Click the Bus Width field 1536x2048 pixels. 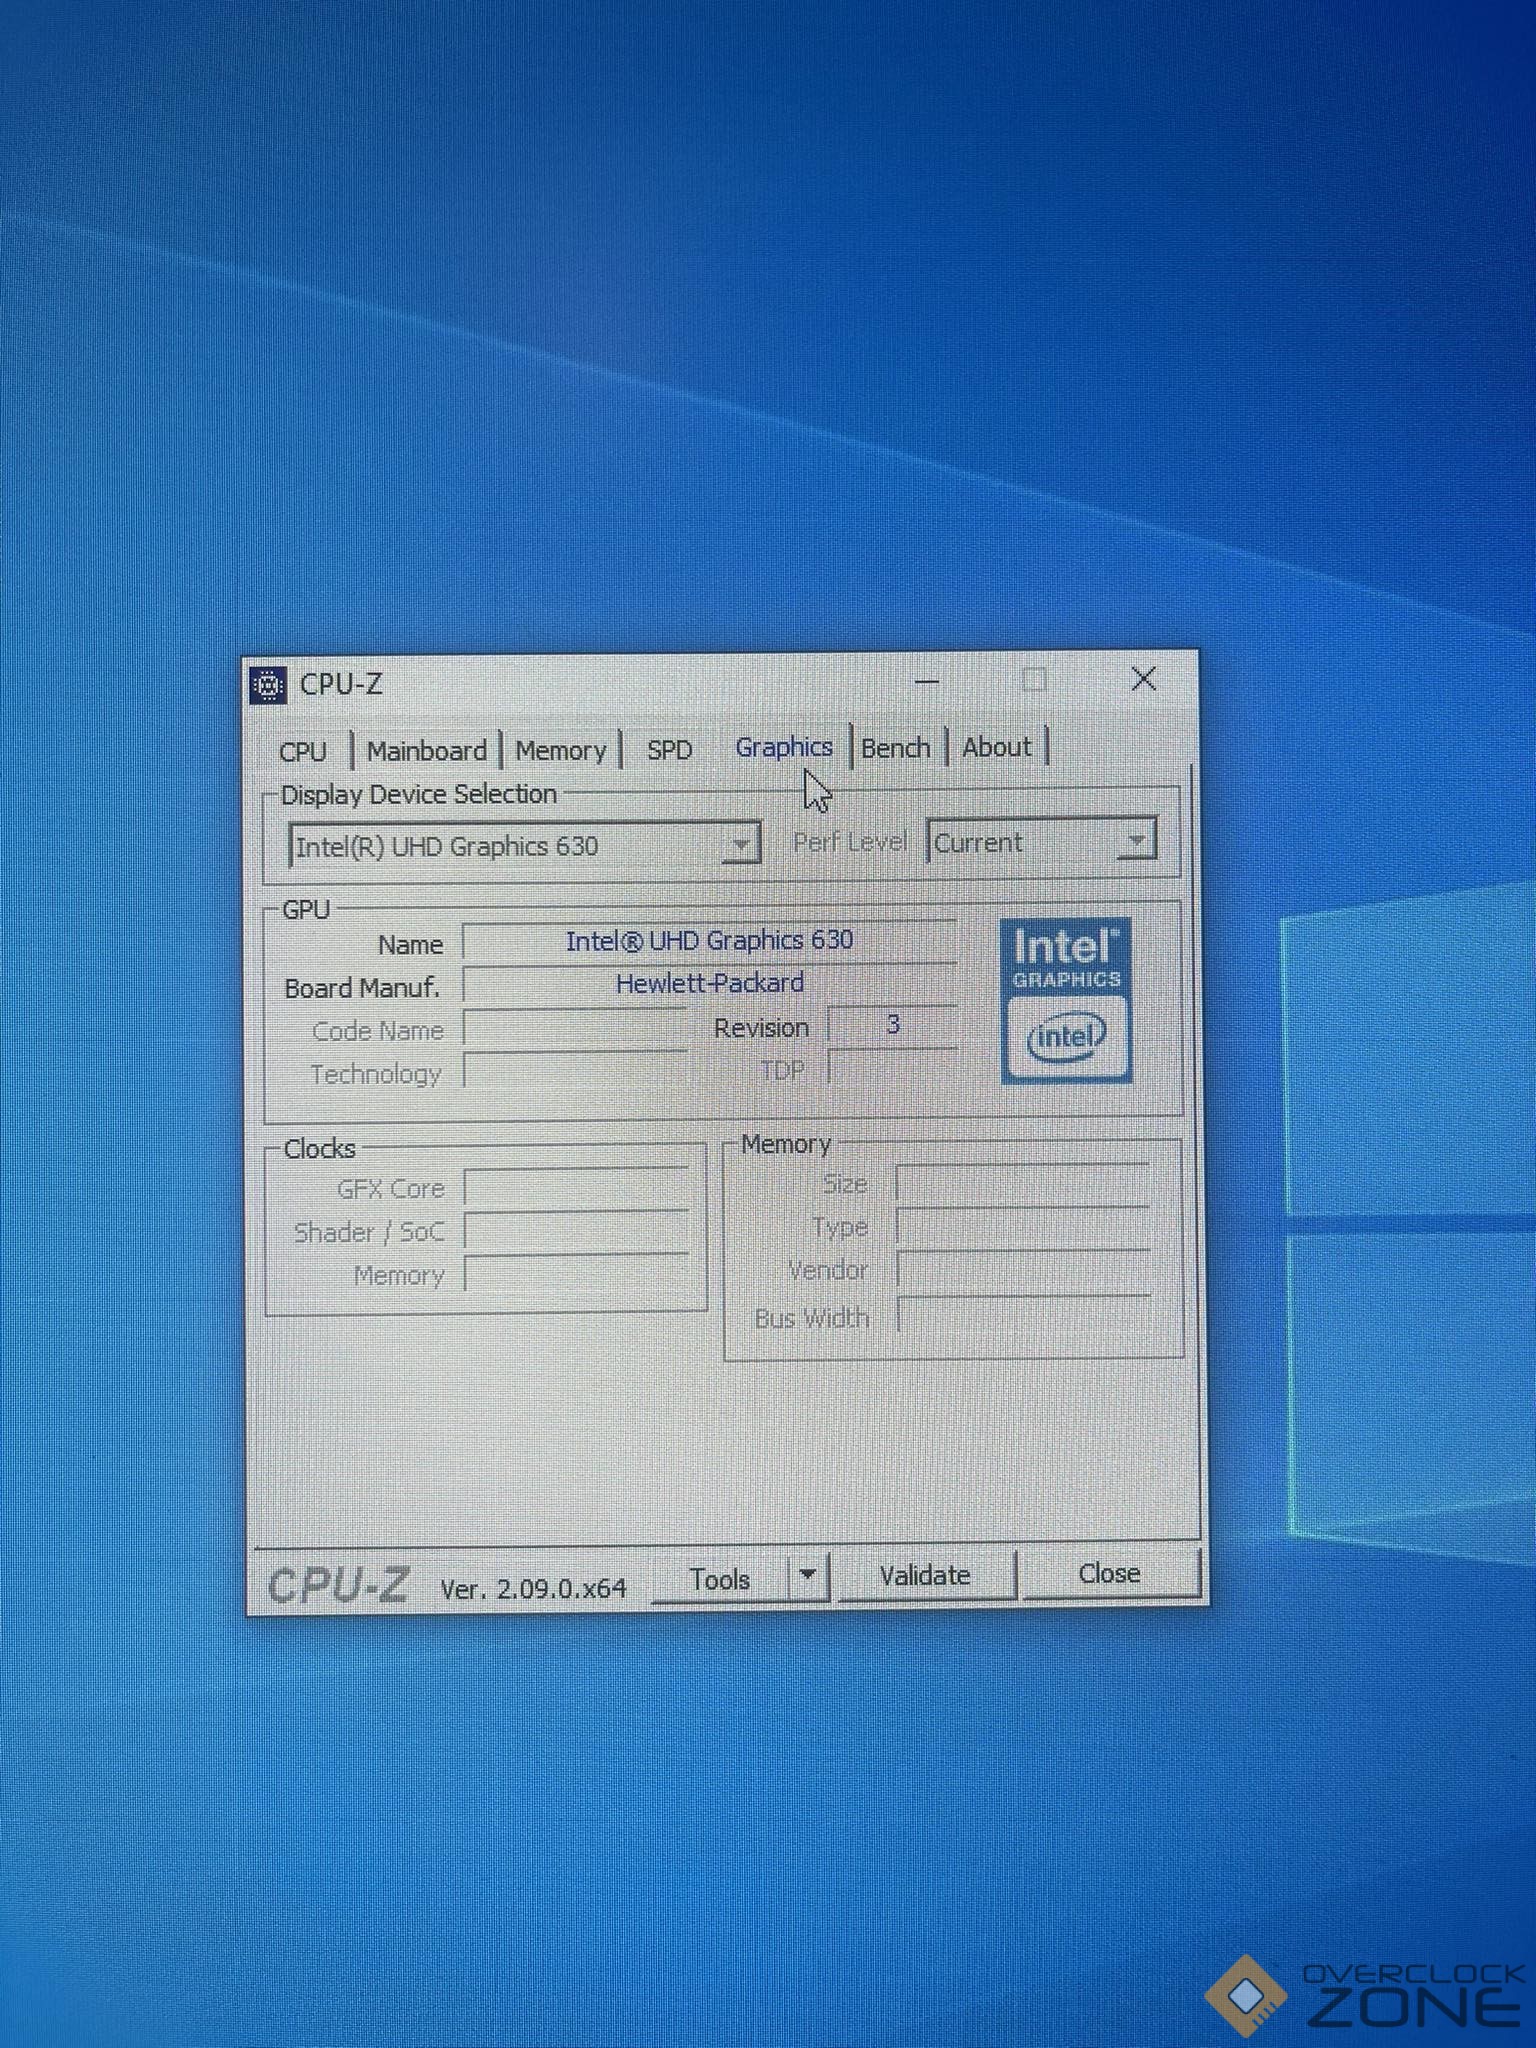click(1023, 1316)
